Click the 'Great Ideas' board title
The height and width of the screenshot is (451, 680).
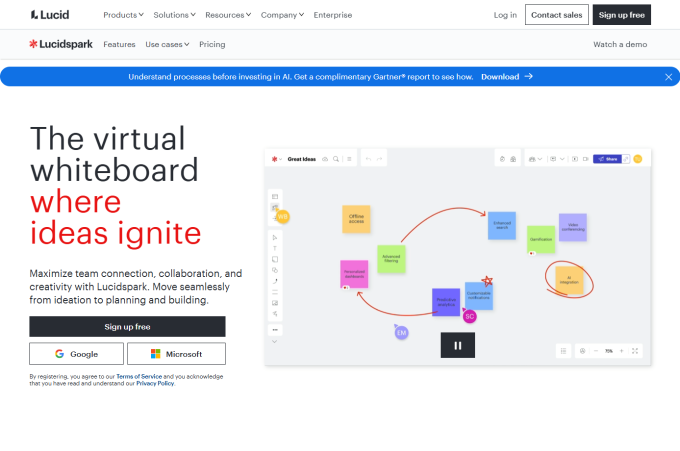[x=302, y=159]
